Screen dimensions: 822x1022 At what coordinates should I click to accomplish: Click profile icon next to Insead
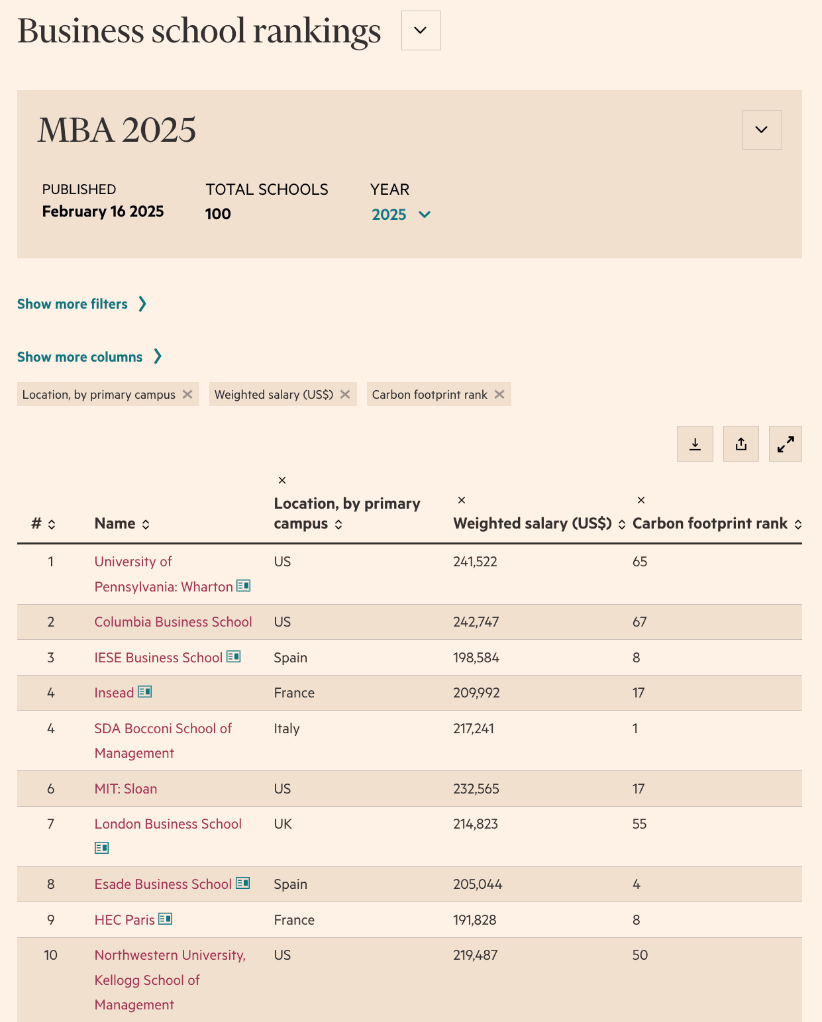coord(145,692)
